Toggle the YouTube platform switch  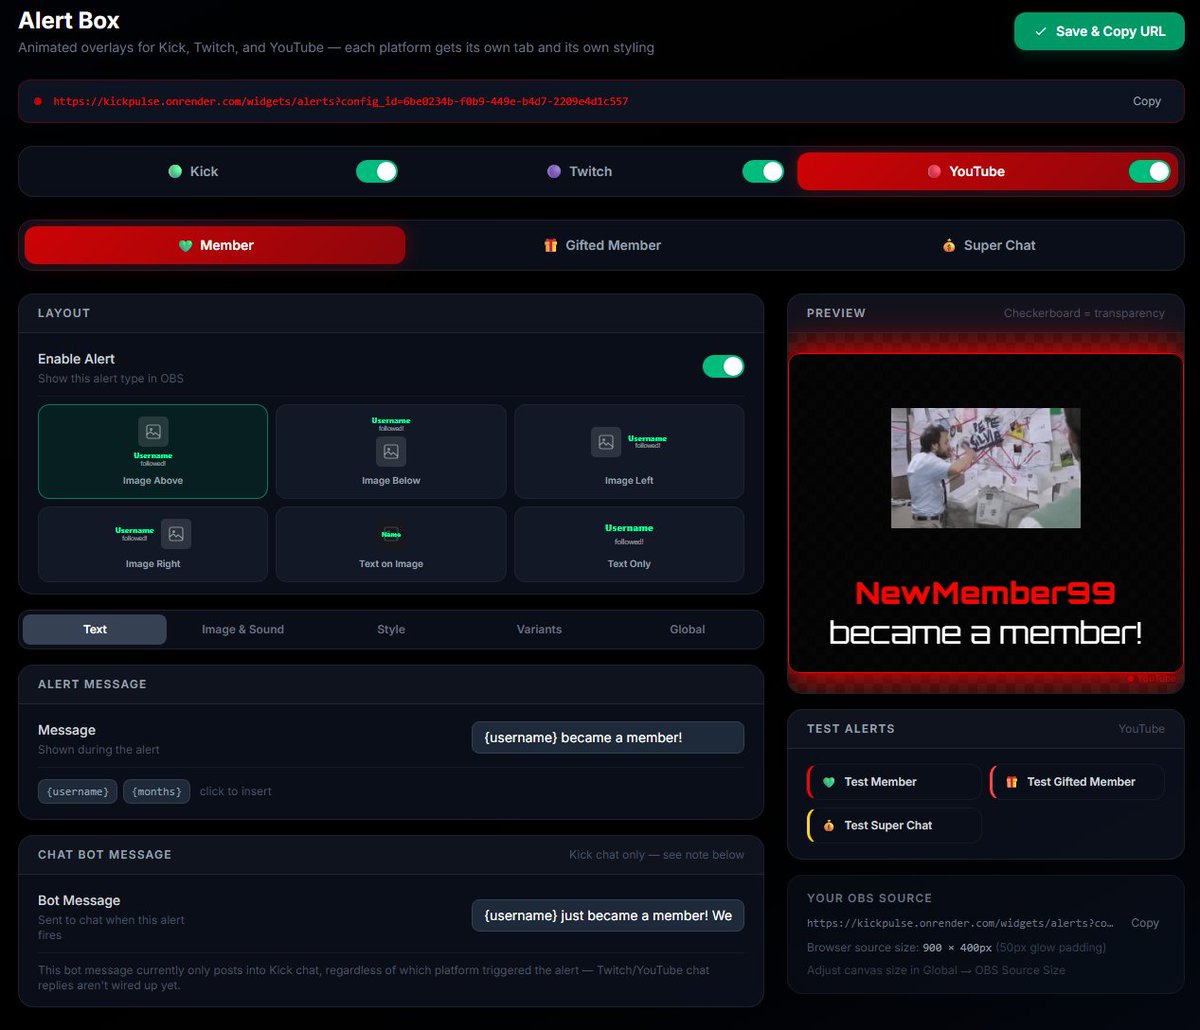click(1149, 171)
